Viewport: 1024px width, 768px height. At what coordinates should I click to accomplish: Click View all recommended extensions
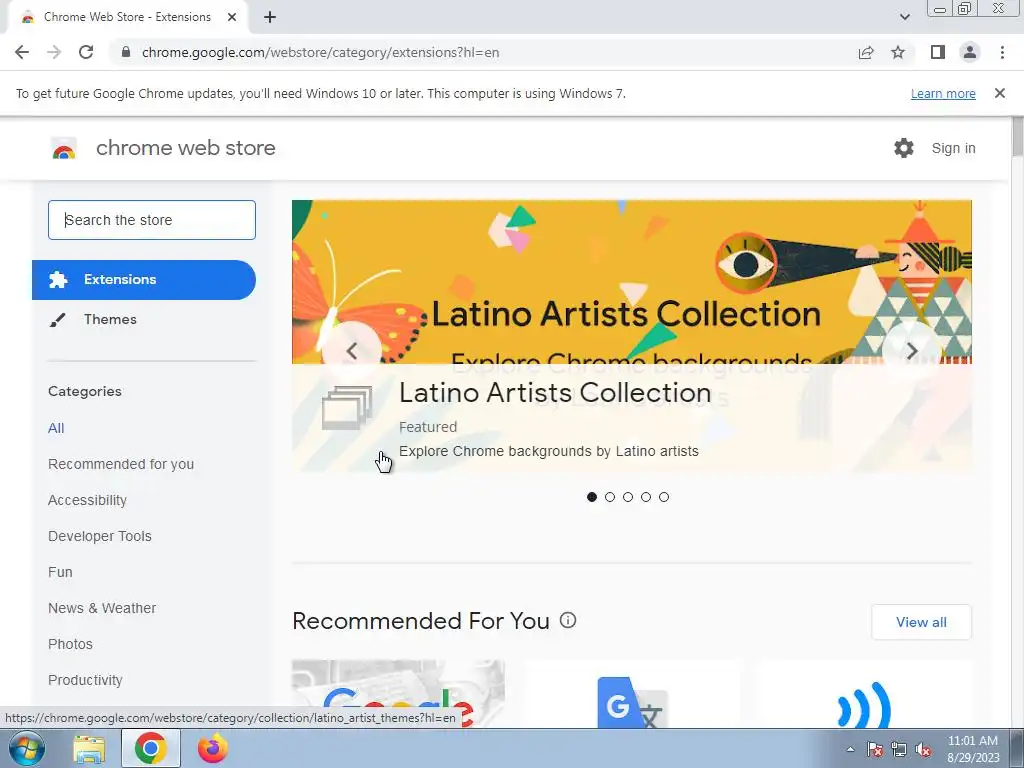(921, 622)
